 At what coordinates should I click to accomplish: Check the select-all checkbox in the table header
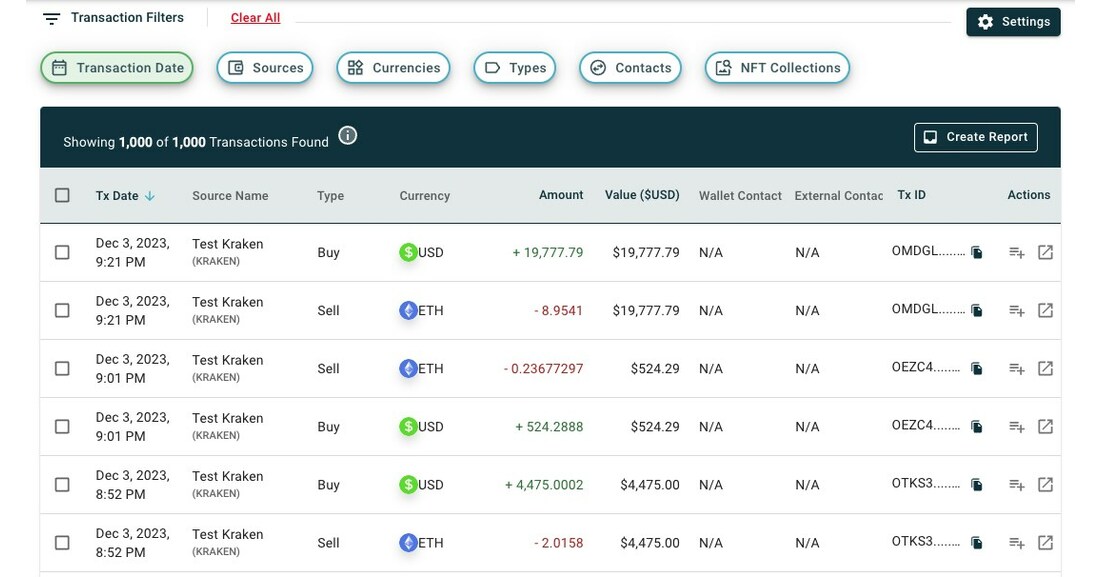point(61,195)
